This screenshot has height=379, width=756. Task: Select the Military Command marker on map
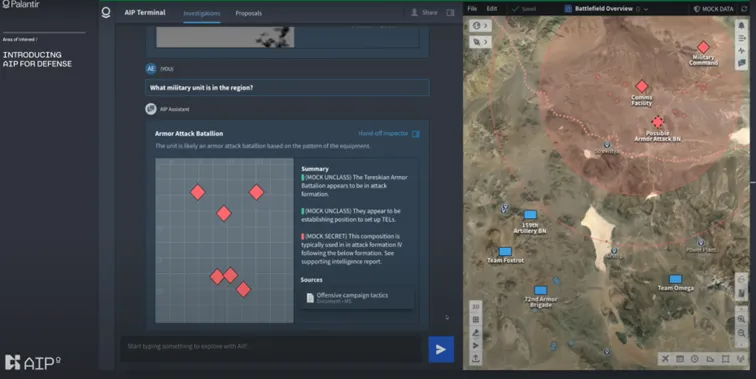[703, 47]
